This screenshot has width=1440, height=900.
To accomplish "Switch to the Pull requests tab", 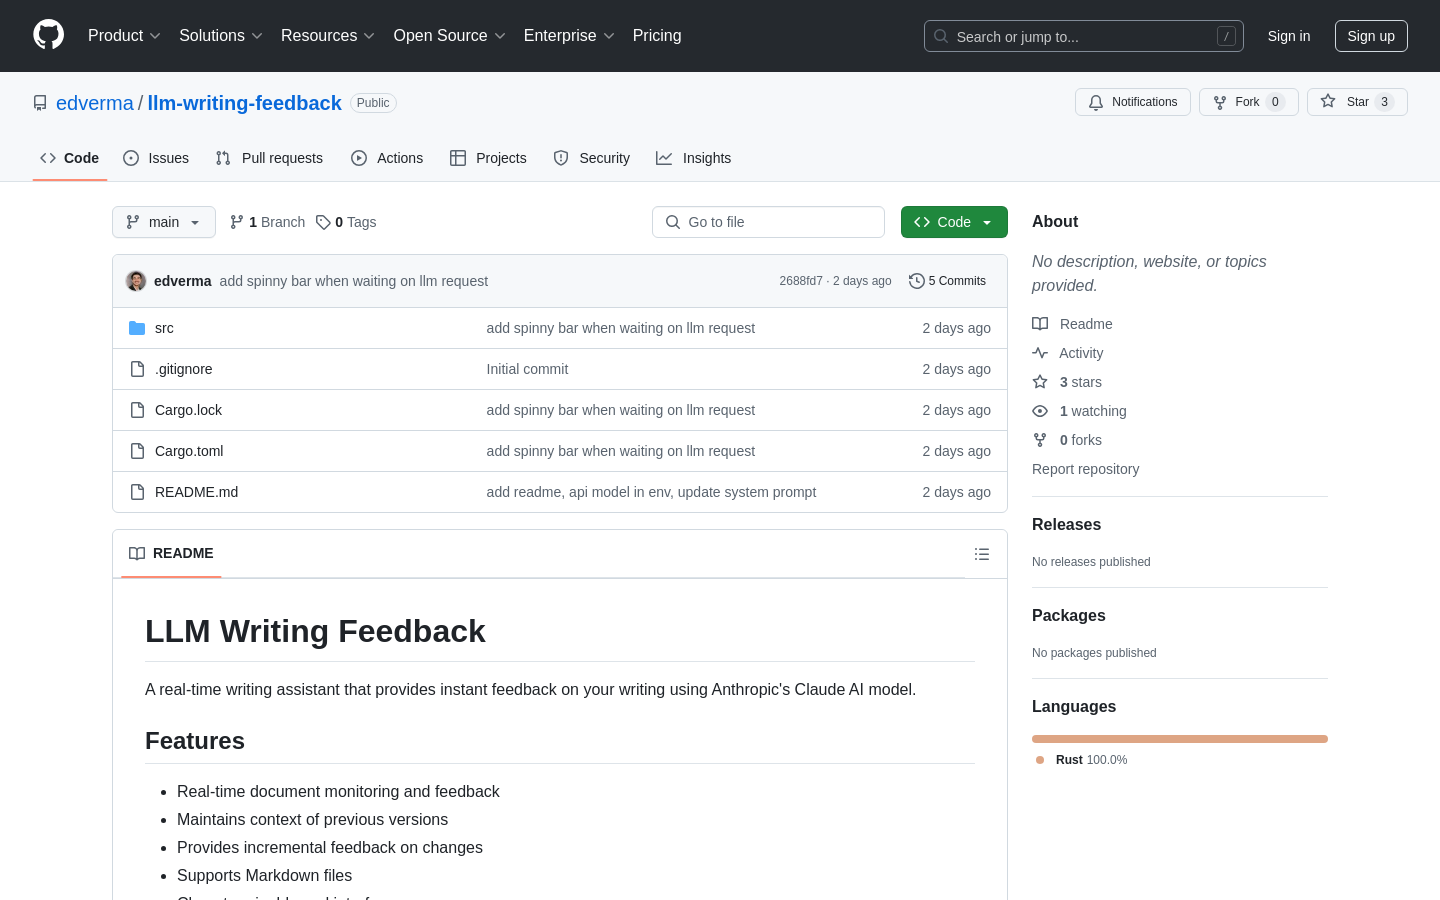I will point(269,158).
